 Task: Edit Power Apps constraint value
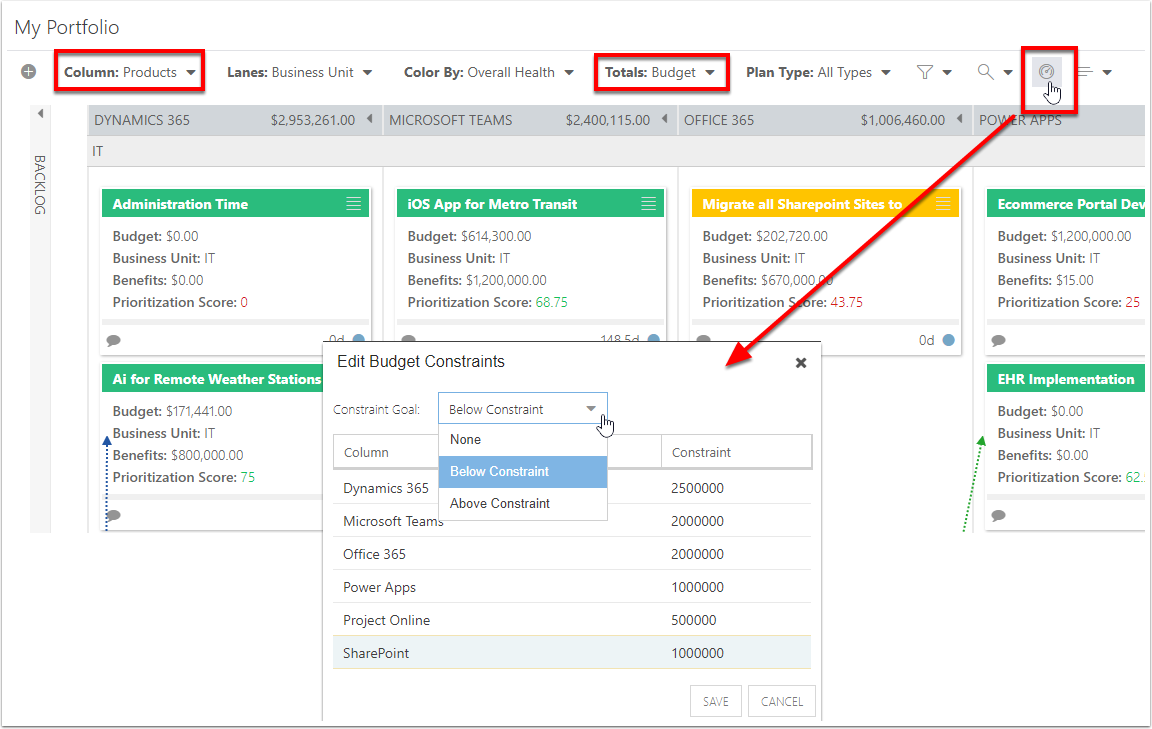(x=697, y=587)
